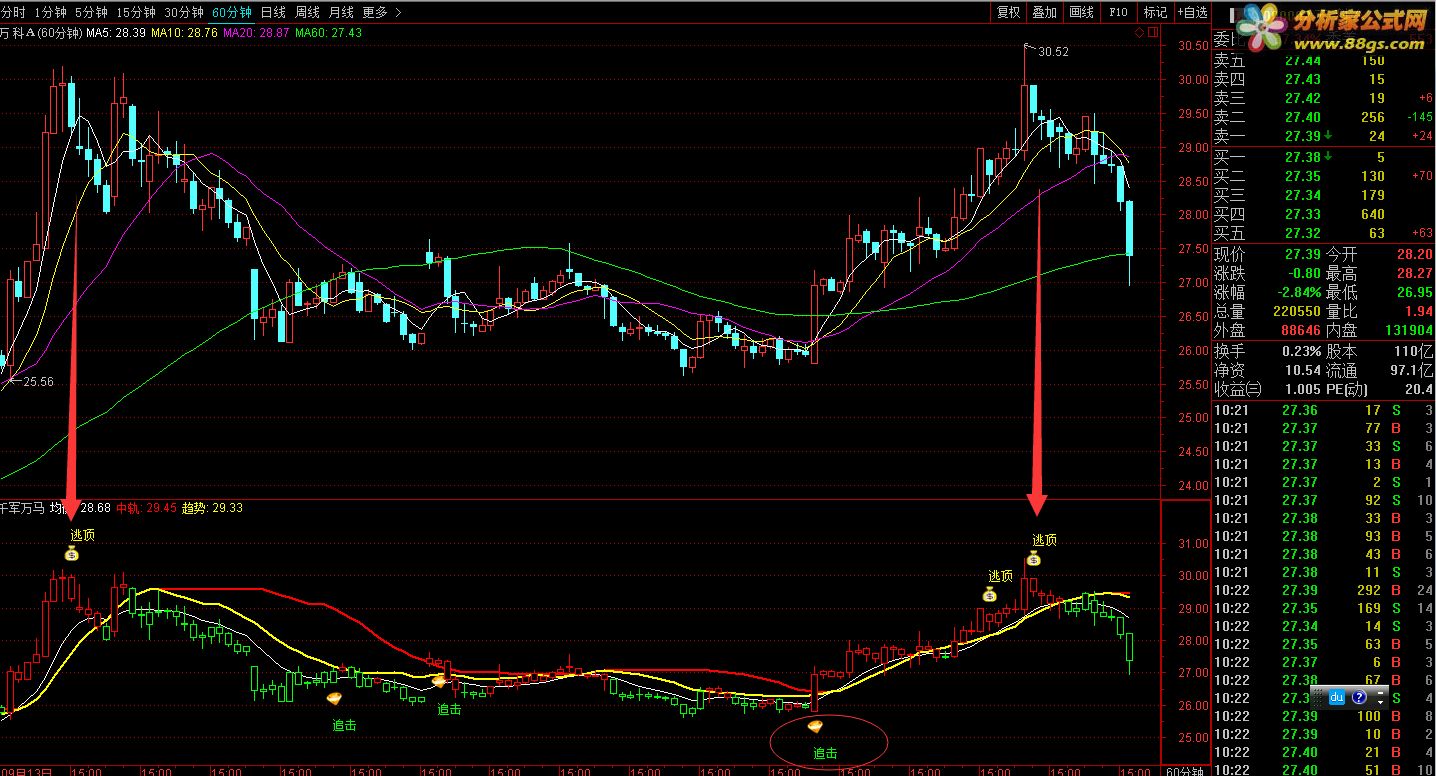Click the diamond icon above the price axis
Image resolution: width=1436 pixels, height=776 pixels.
[x=1138, y=33]
